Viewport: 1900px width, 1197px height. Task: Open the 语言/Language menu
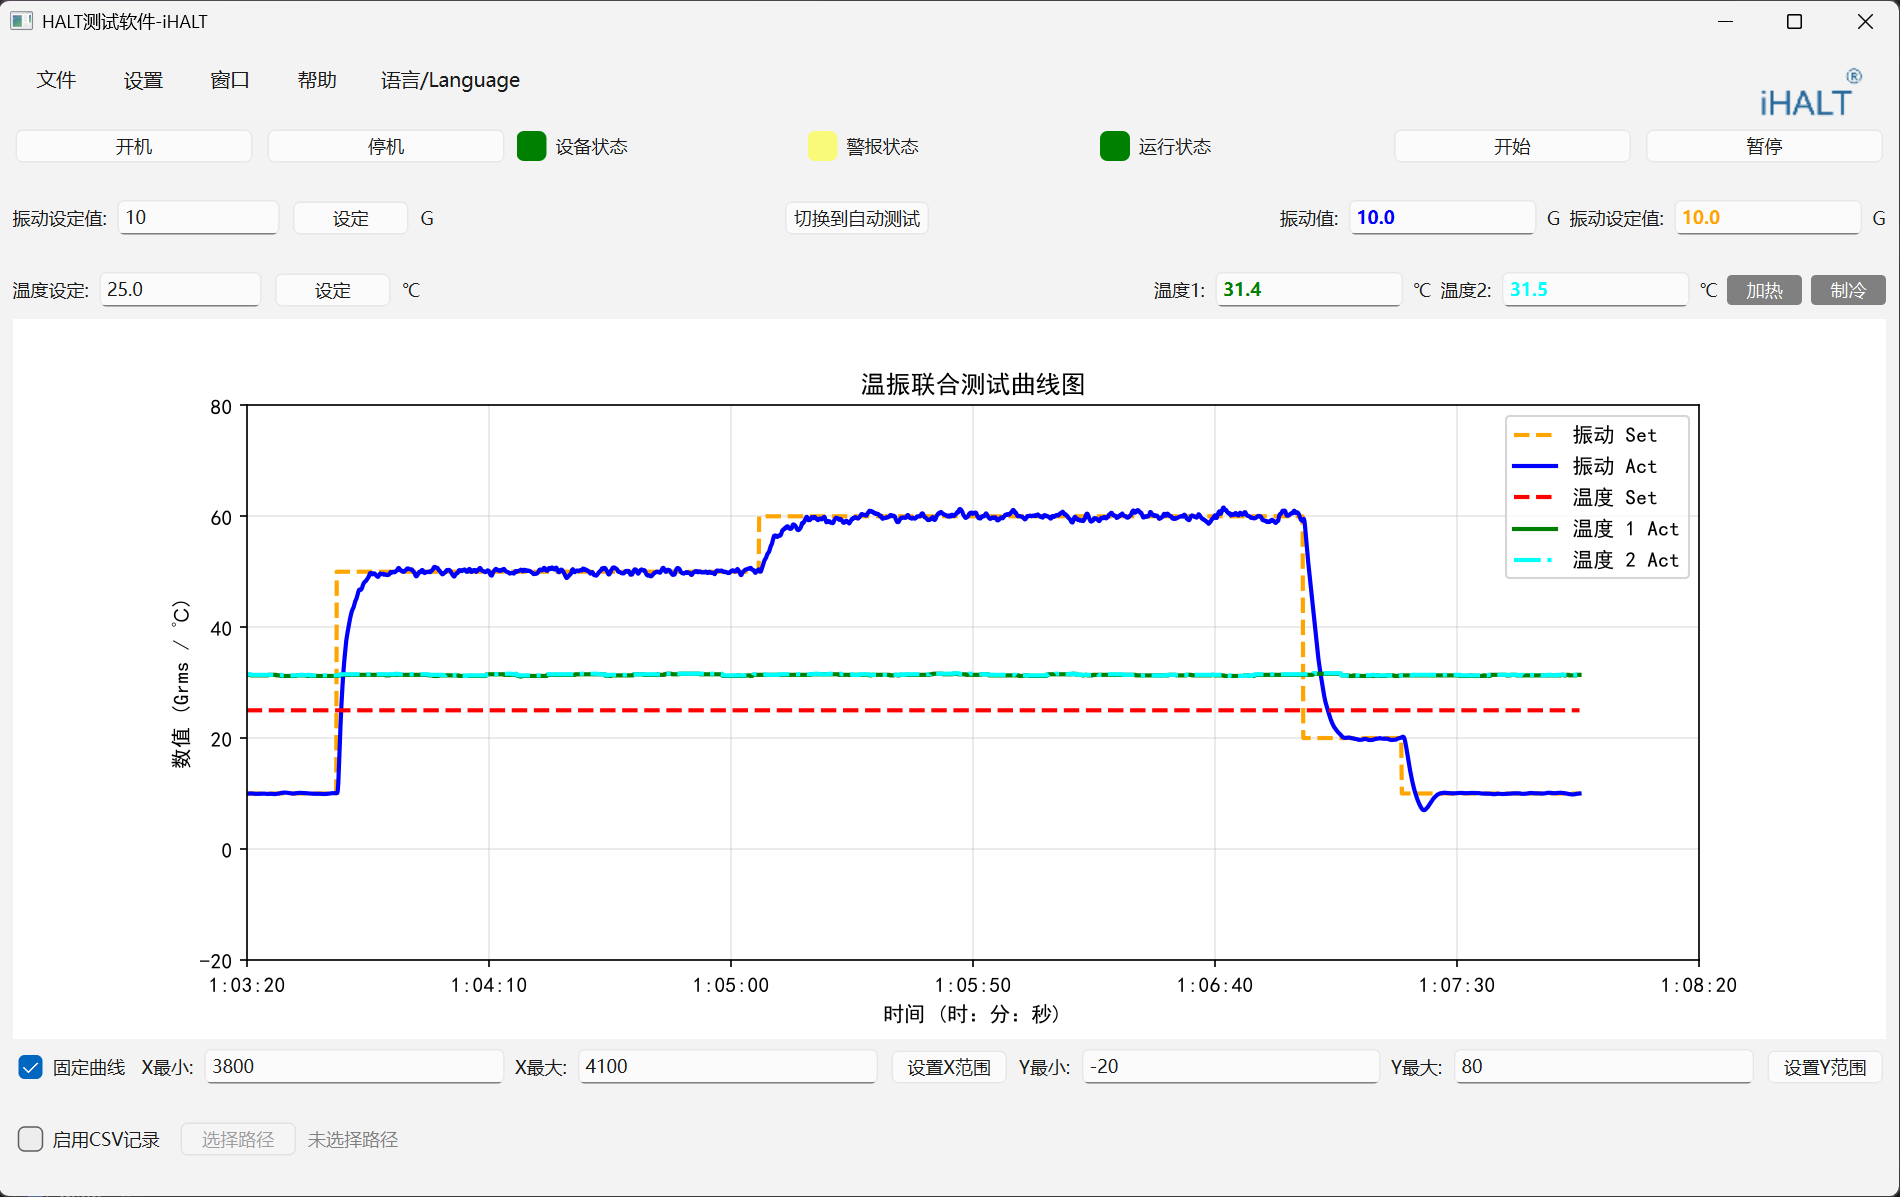[x=450, y=80]
